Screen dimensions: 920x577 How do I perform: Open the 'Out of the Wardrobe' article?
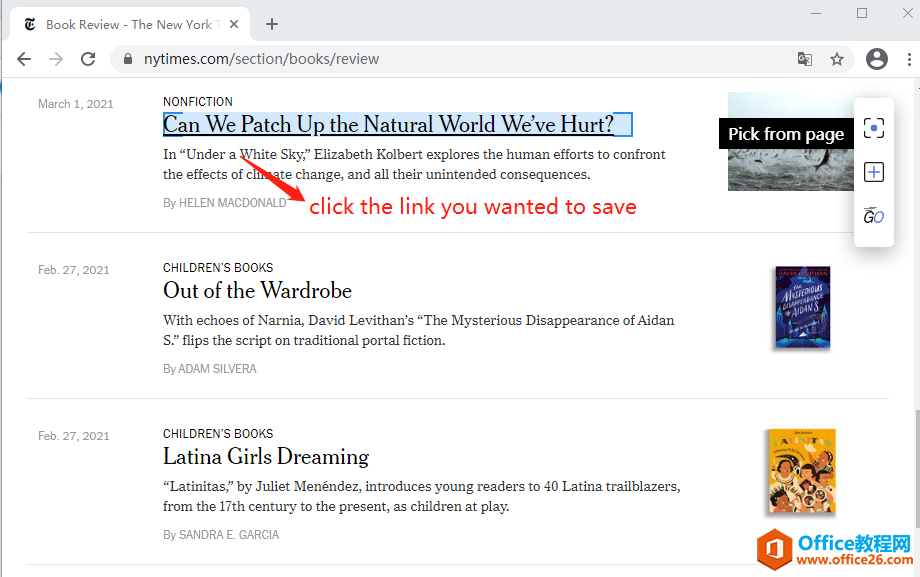click(258, 291)
